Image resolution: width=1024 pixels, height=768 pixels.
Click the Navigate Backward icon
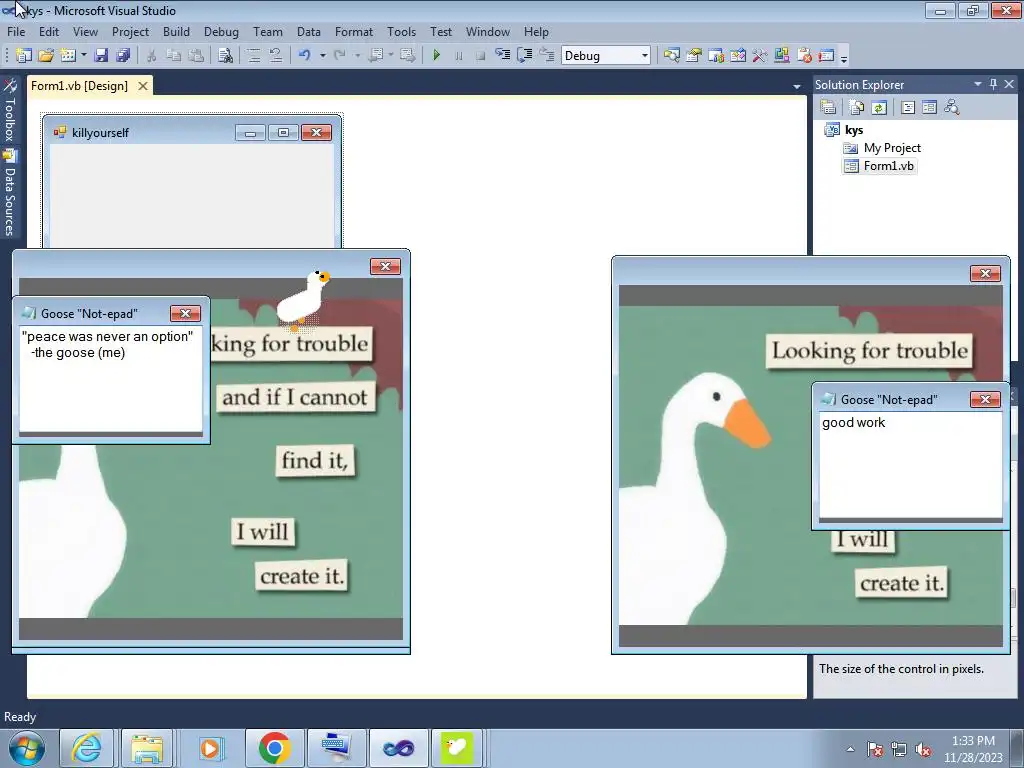[x=376, y=56]
